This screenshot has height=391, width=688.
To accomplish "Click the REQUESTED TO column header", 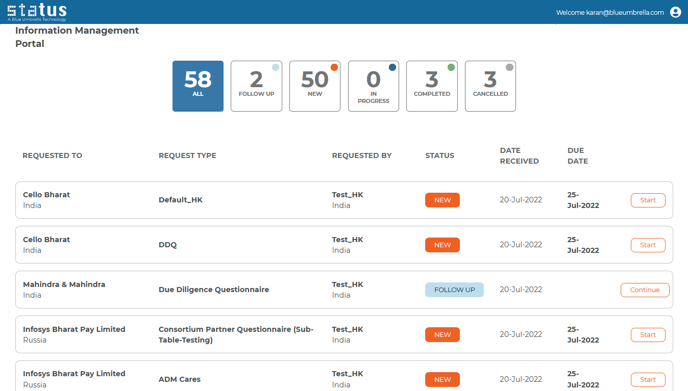I will pos(52,155).
